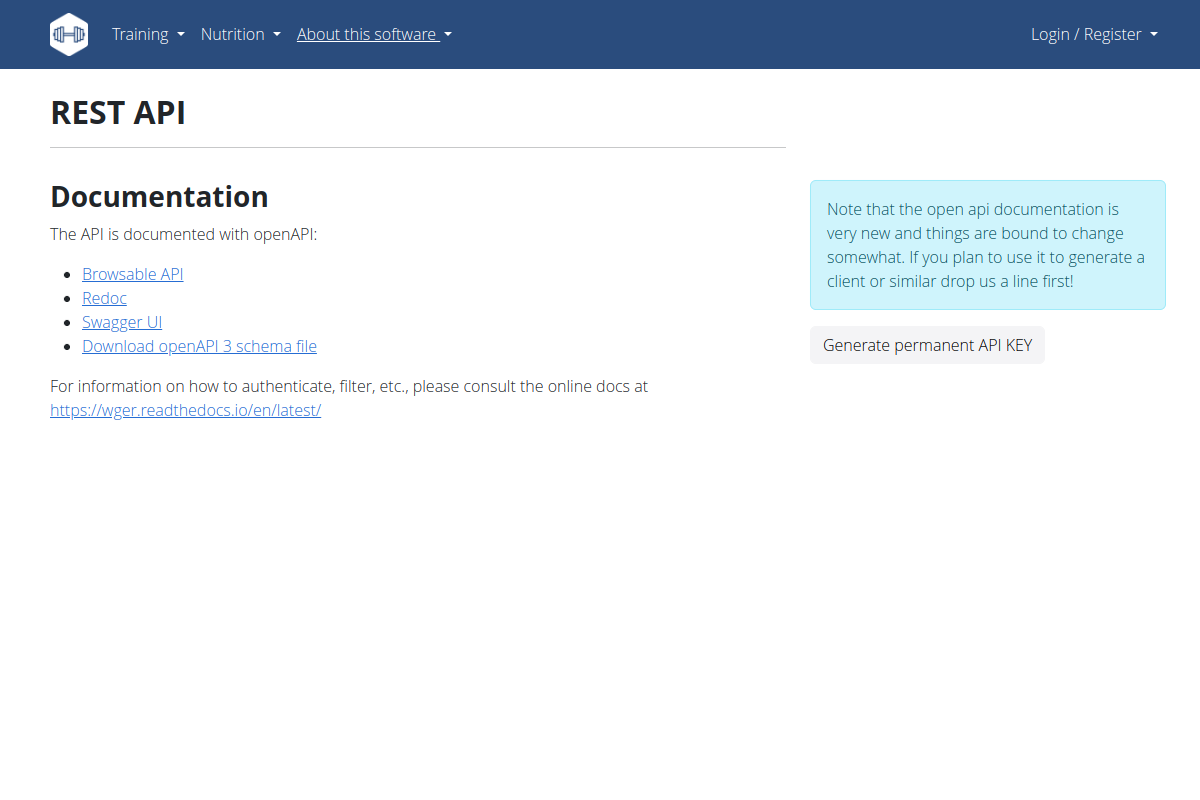This screenshot has height=800, width=1200.
Task: Click the REST API page heading
Action: [118, 113]
